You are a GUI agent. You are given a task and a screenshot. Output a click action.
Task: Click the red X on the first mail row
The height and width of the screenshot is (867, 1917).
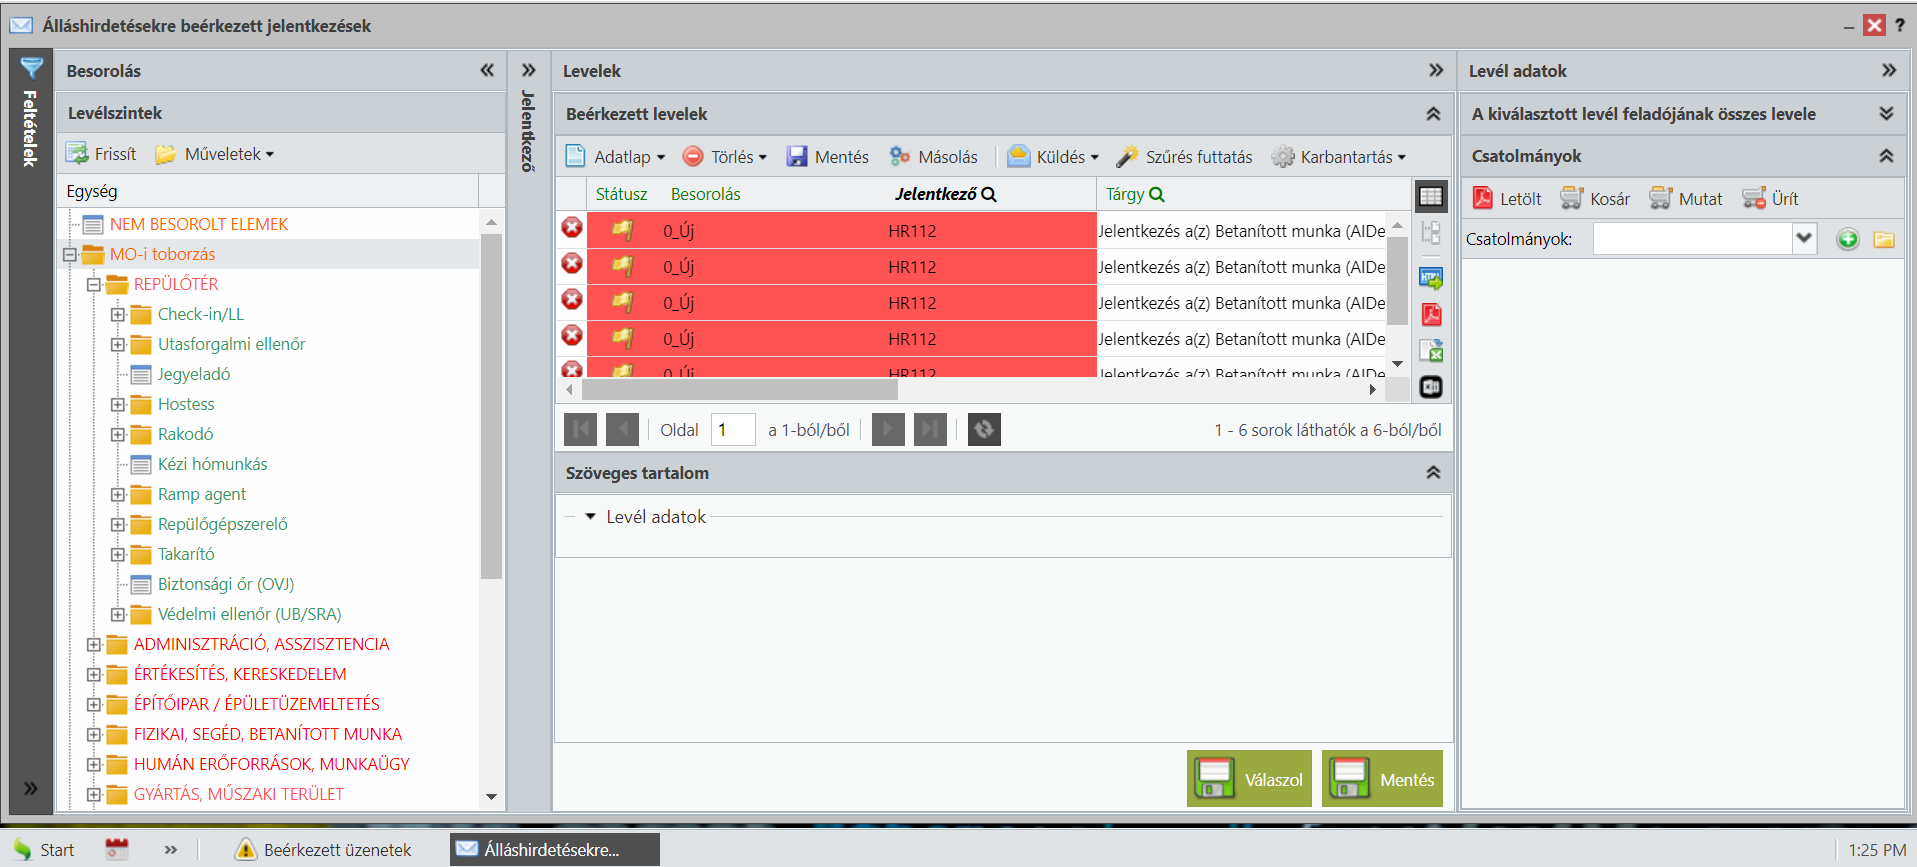pyautogui.click(x=572, y=229)
